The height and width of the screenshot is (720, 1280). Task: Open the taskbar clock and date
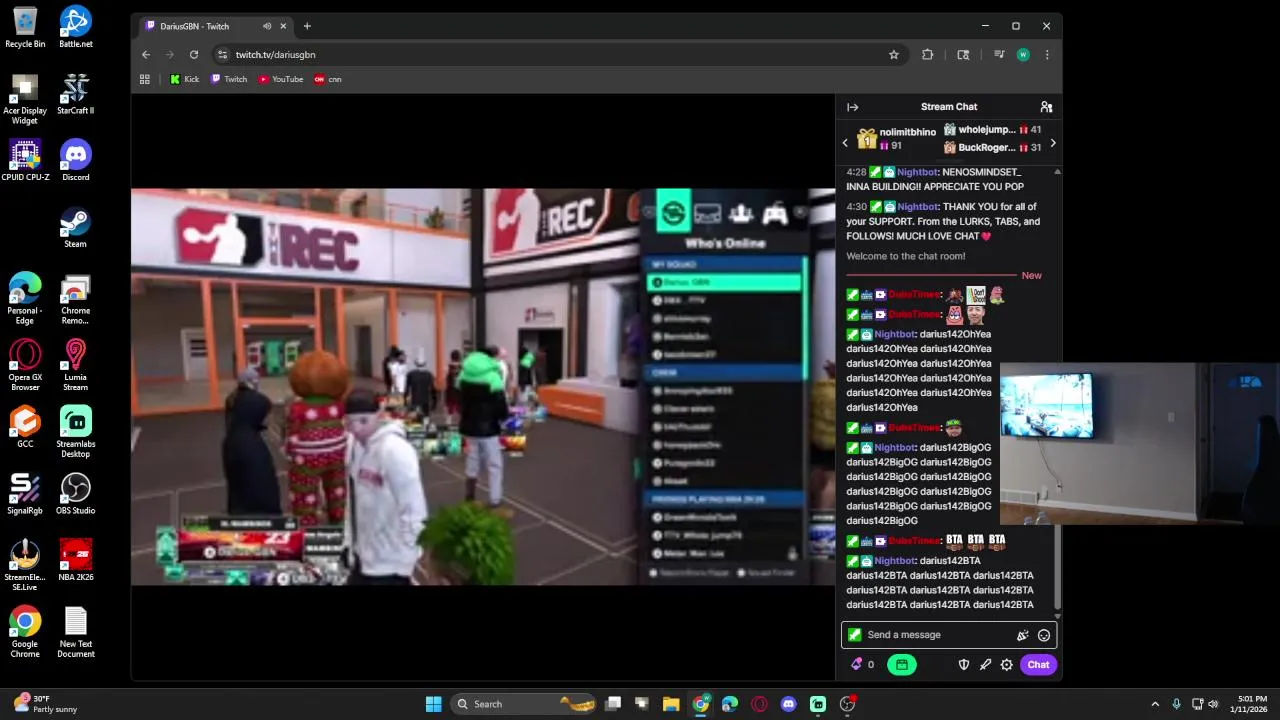(1252, 704)
